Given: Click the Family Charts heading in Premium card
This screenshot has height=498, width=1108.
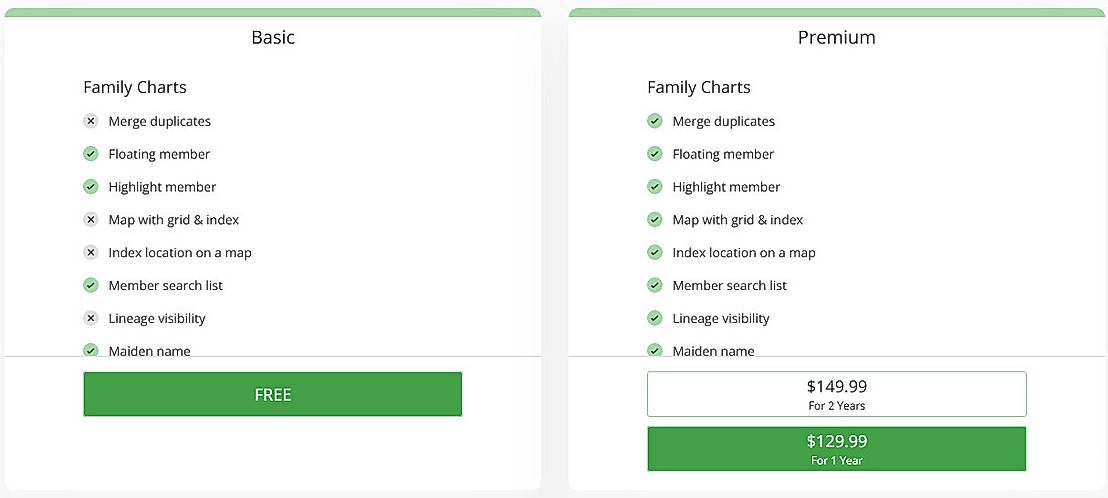Looking at the screenshot, I should point(699,88).
